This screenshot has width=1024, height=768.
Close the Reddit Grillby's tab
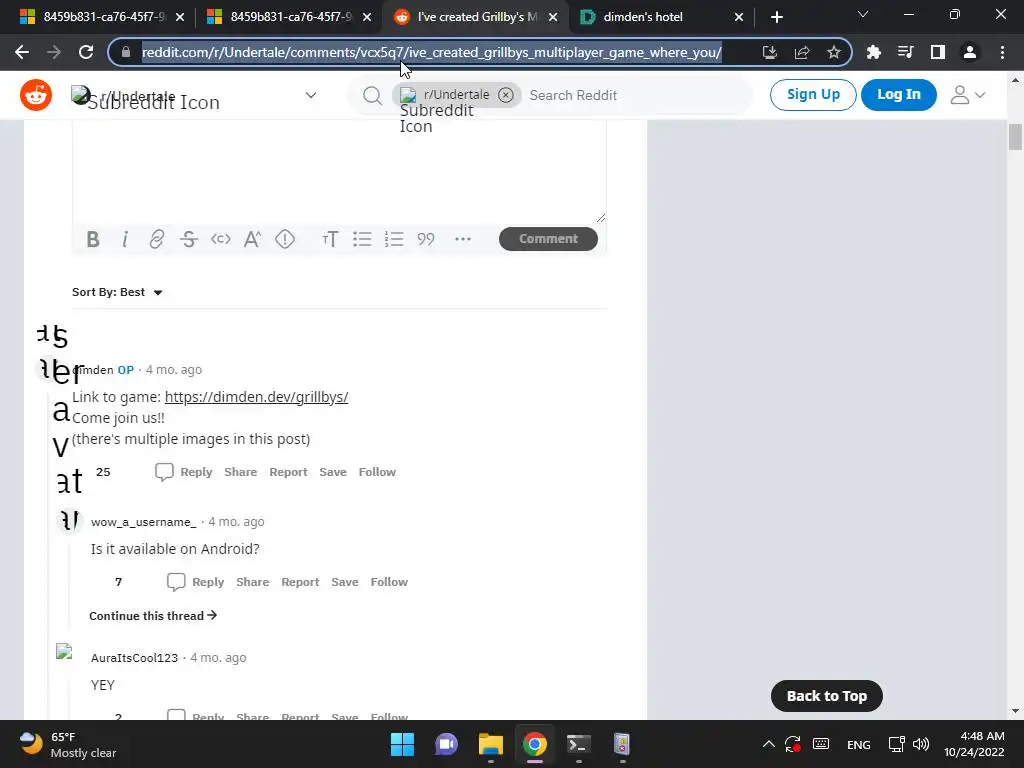point(553,17)
